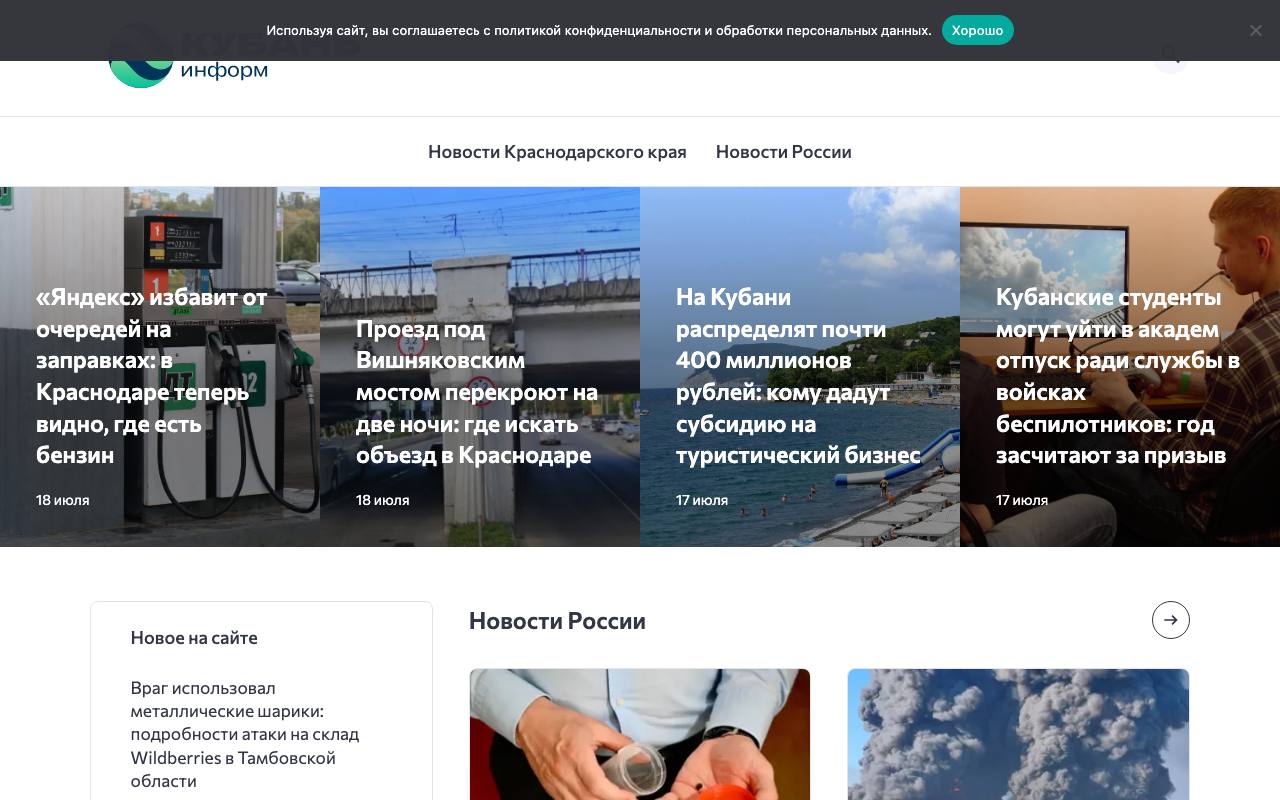Viewport: 1280px width, 800px height.
Task: Click the «17 июля» date under the студенты article
Action: click(x=1022, y=500)
